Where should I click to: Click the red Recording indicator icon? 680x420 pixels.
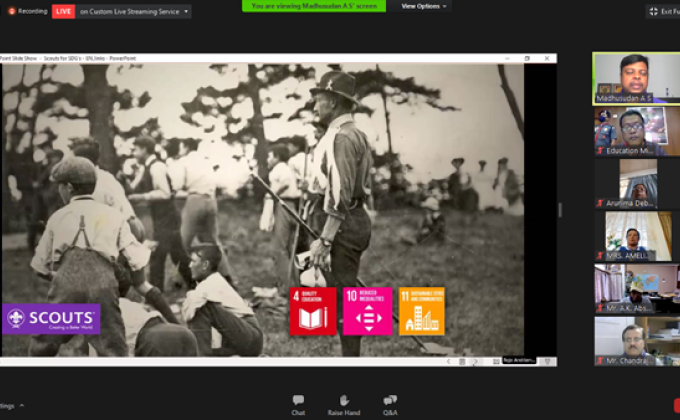click(x=12, y=11)
